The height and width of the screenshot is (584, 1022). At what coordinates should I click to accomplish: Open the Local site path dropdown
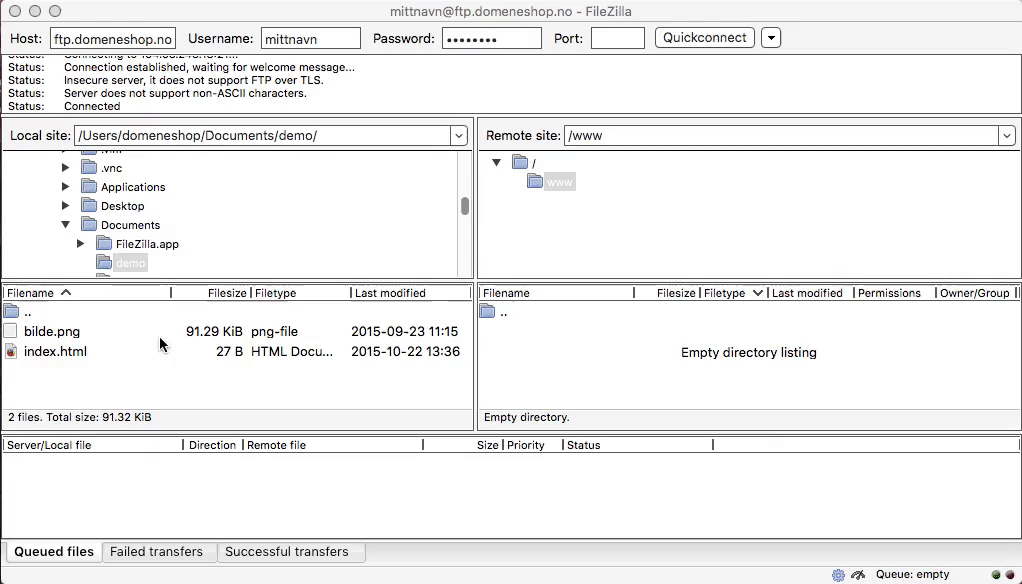[x=459, y=136]
